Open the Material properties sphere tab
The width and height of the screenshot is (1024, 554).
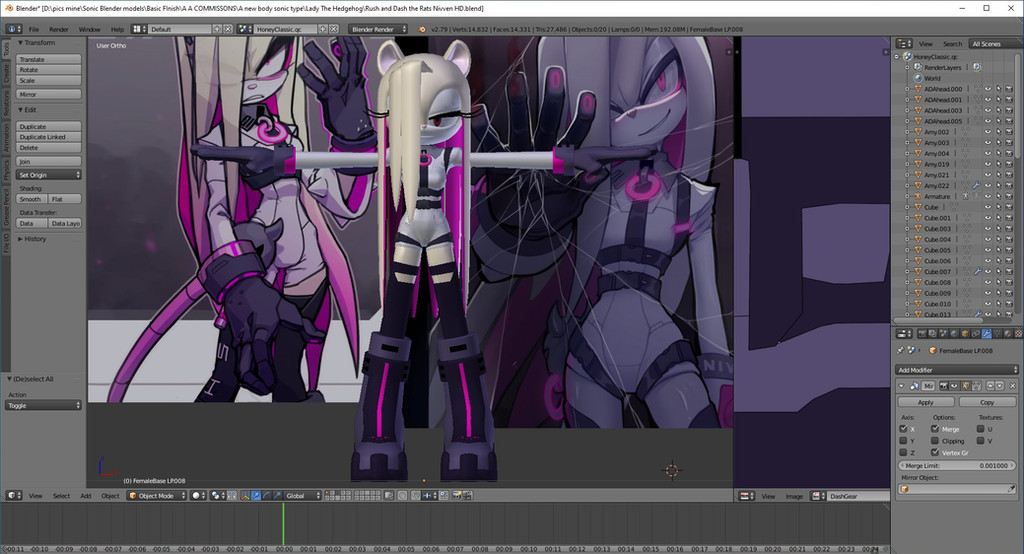tap(1008, 333)
